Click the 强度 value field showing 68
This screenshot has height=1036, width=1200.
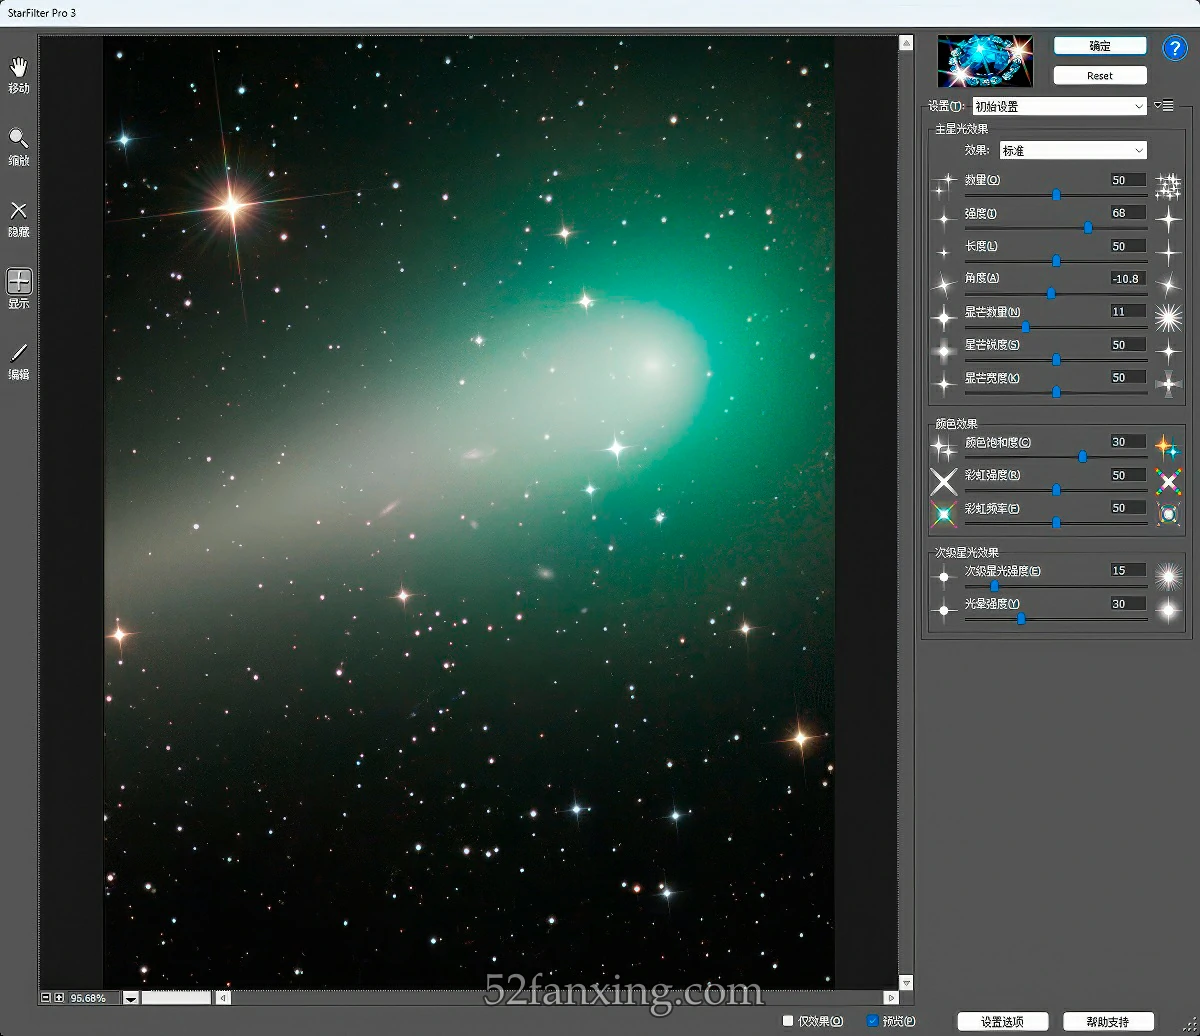pyautogui.click(x=1128, y=213)
